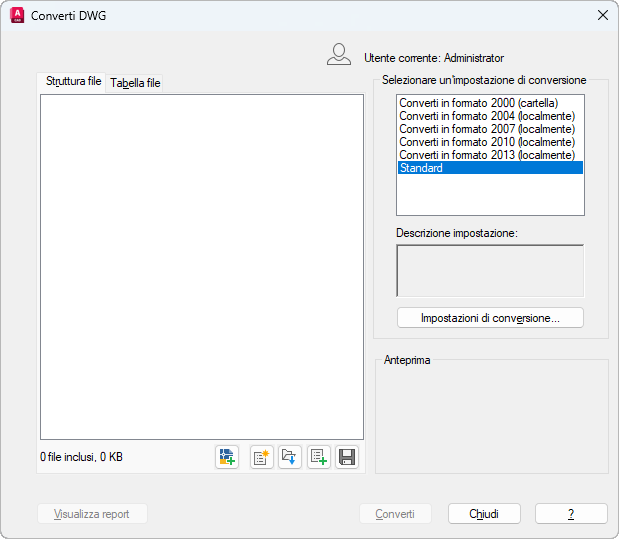Click the Descrizione impostazione text box
Image resolution: width=619 pixels, height=539 pixels.
490,271
